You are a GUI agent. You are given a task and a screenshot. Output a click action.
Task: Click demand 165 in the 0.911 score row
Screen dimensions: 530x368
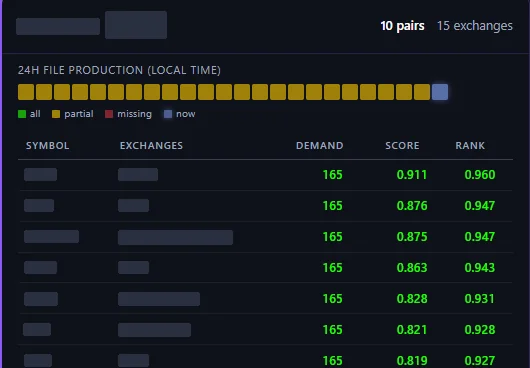(x=333, y=175)
